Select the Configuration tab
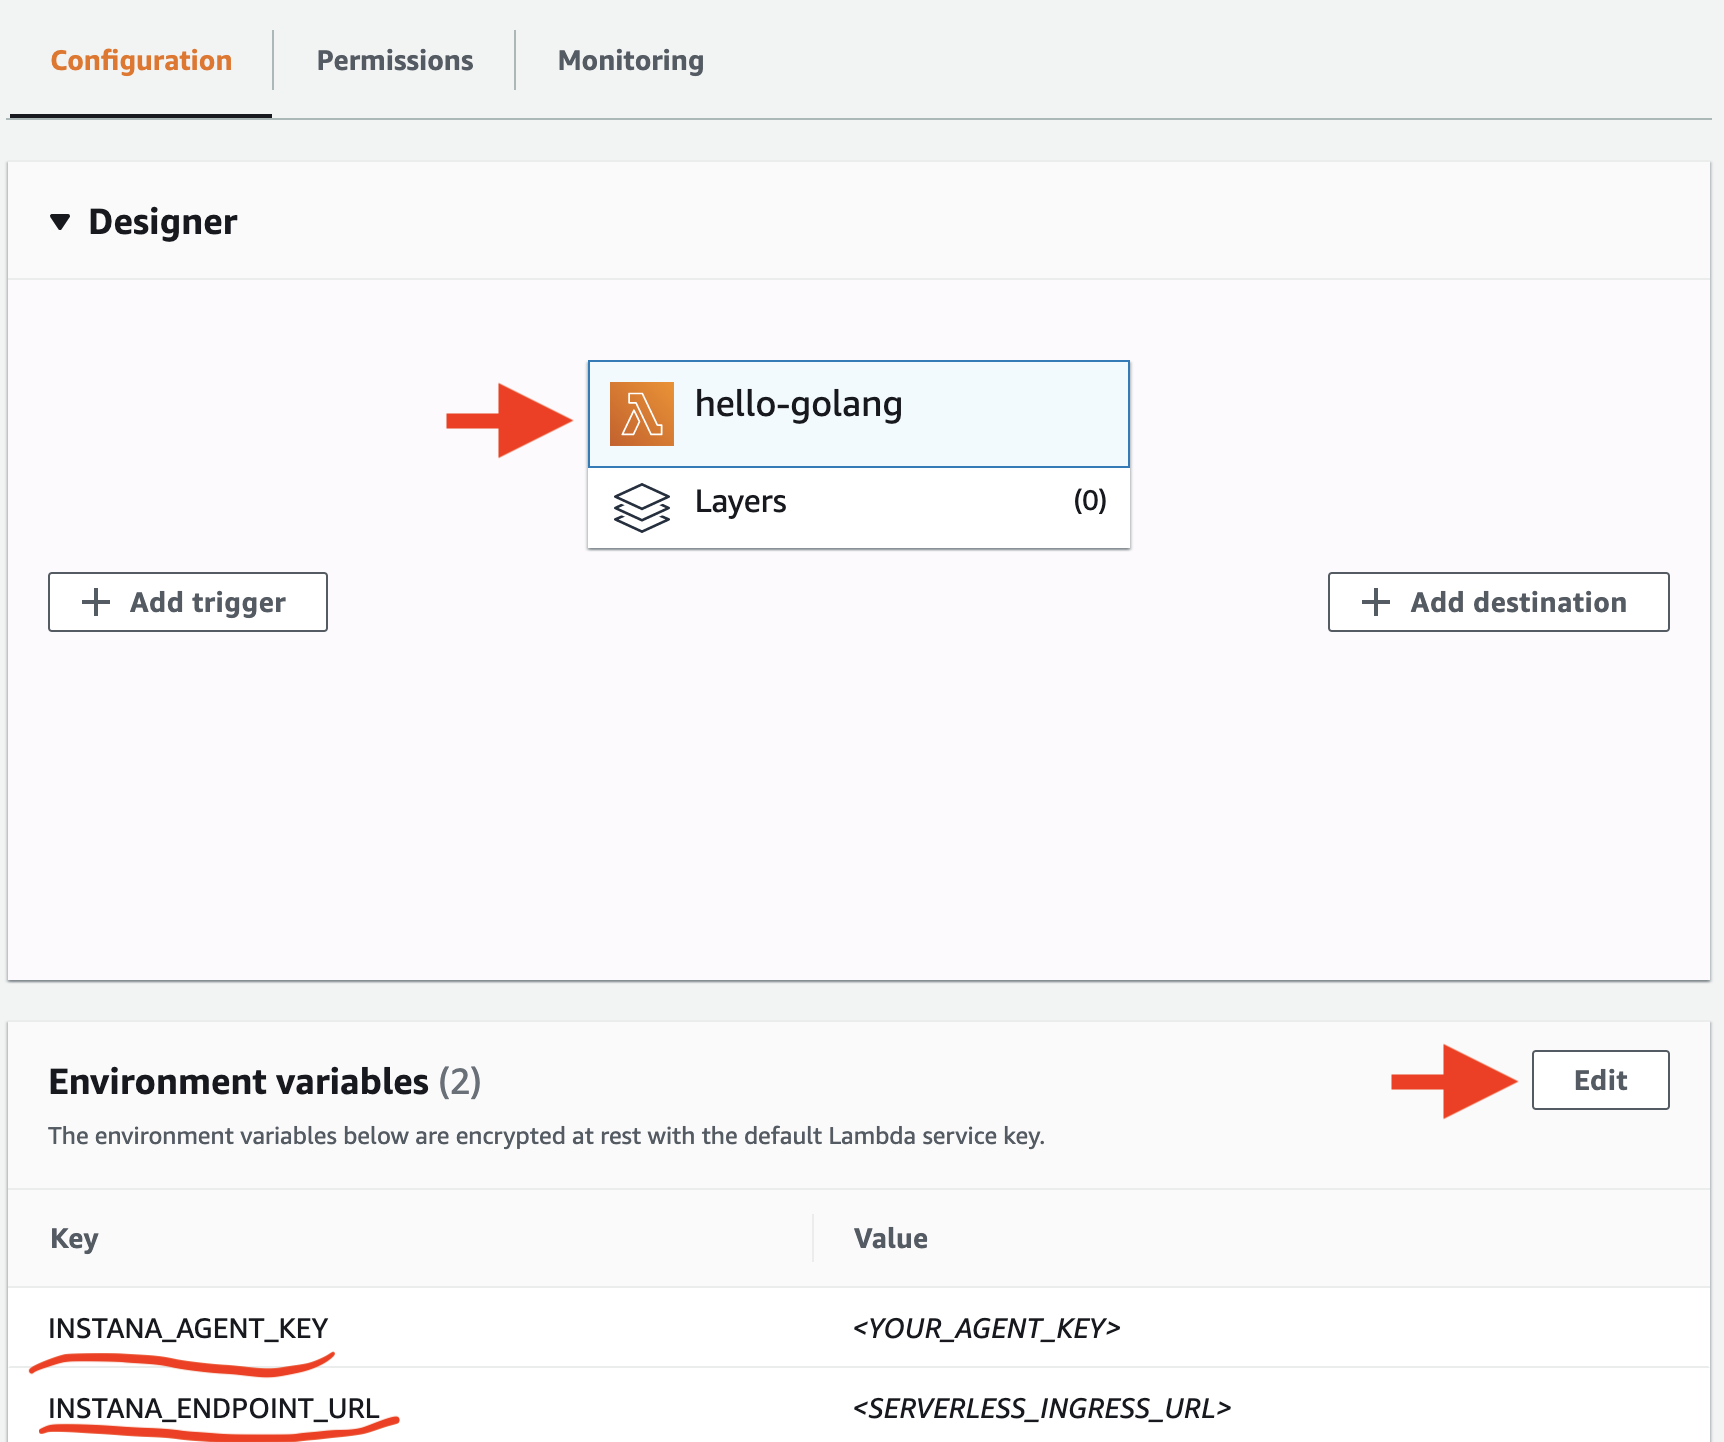Viewport: 1724px width, 1442px height. coord(140,60)
